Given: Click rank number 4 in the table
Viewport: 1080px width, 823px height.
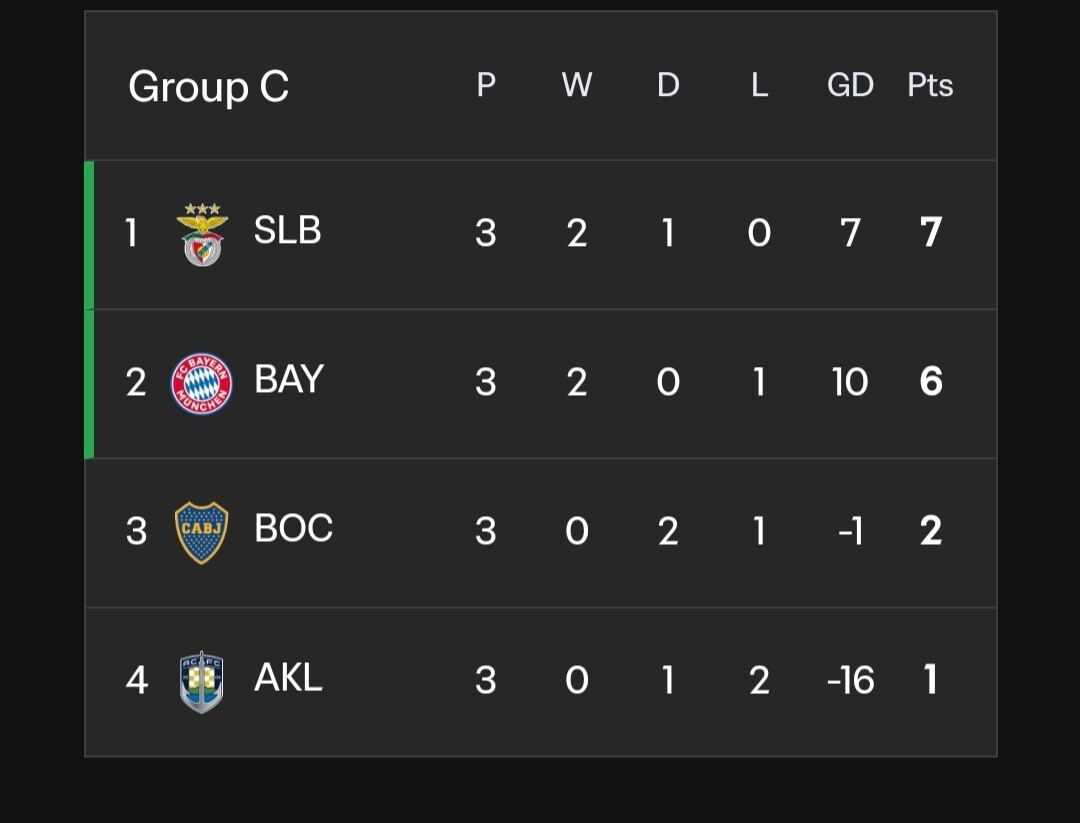Looking at the screenshot, I should tap(136, 680).
